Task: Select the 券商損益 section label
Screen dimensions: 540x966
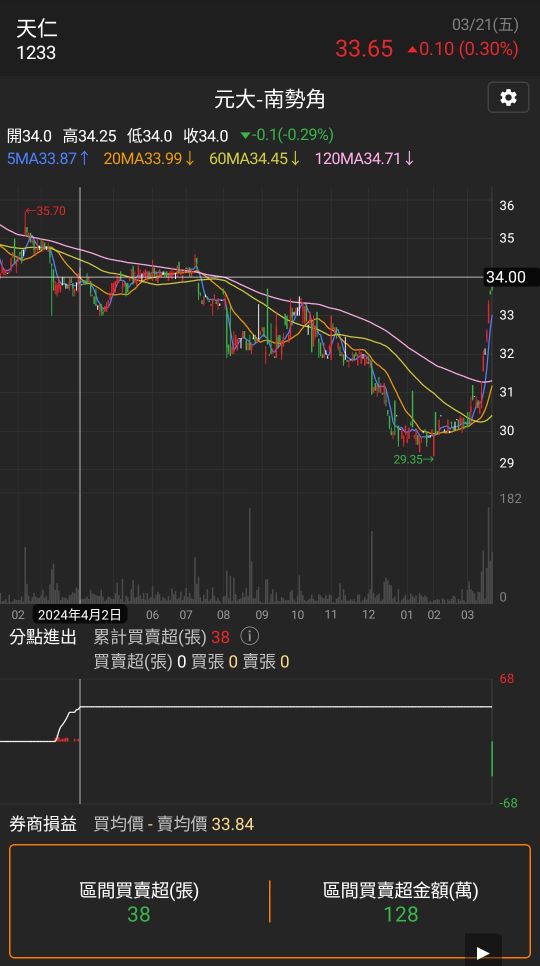Action: click(x=42, y=824)
